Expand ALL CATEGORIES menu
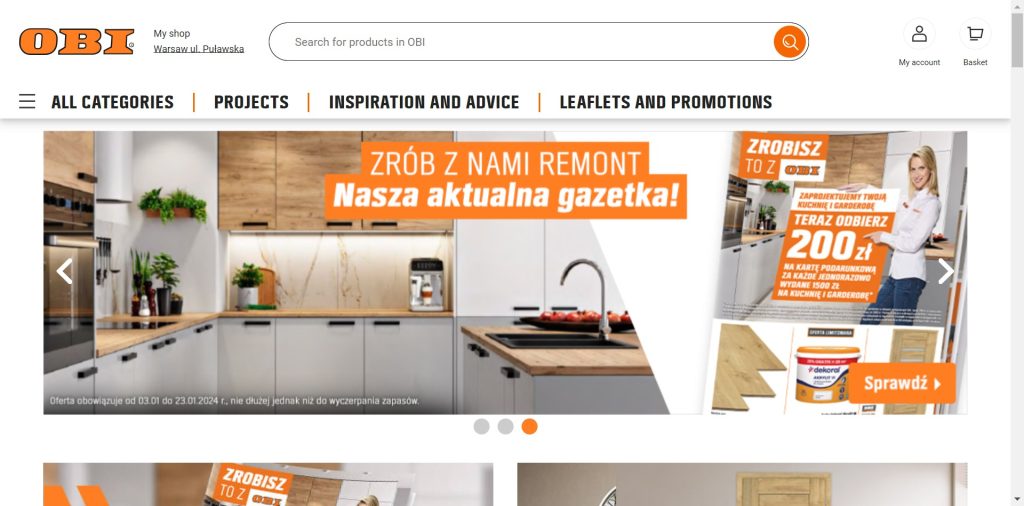 [112, 102]
